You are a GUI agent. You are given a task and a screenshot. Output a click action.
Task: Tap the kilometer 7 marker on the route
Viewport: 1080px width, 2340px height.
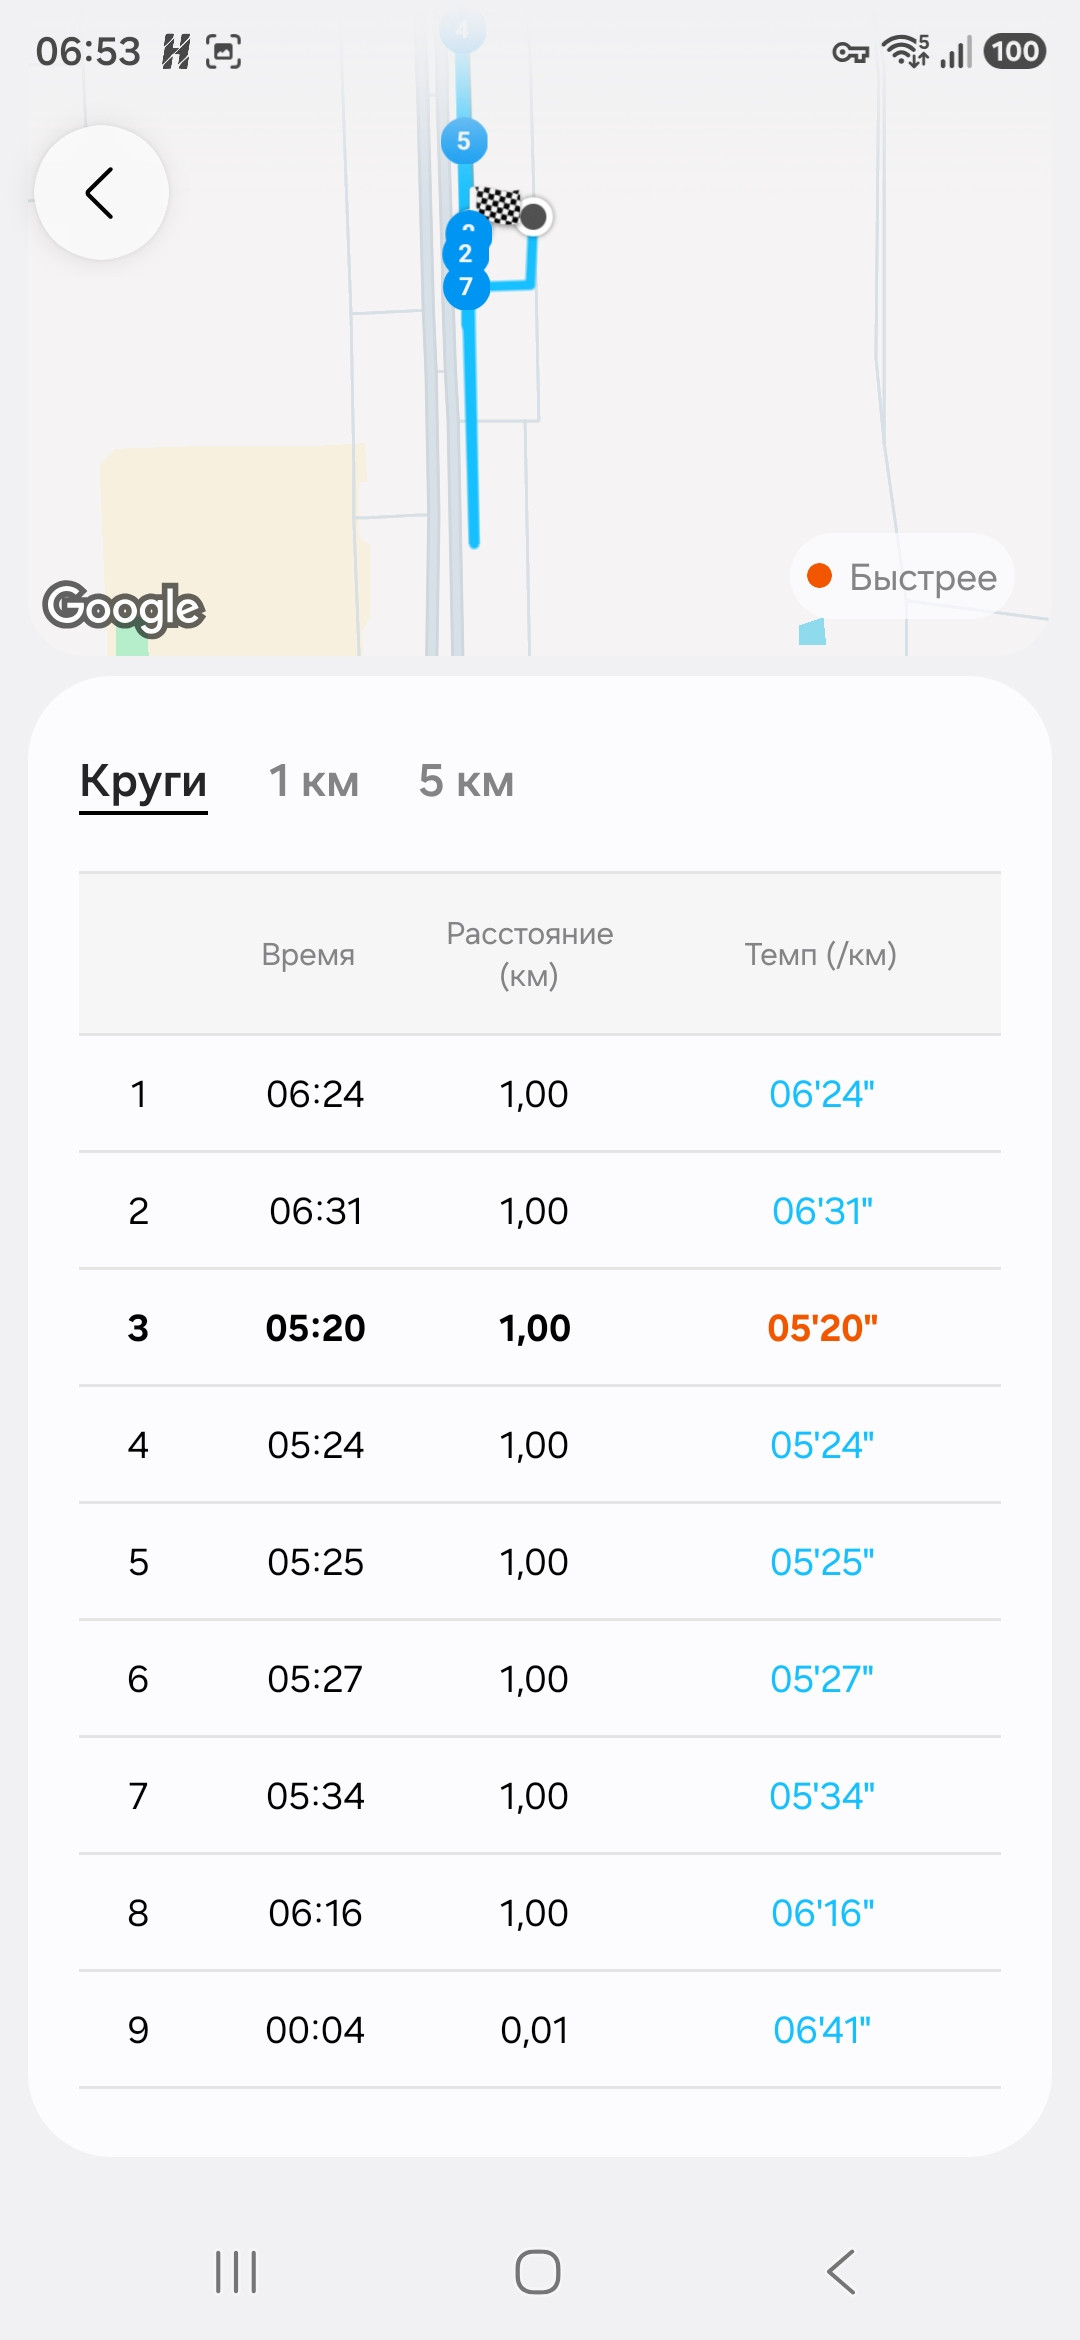(x=466, y=287)
